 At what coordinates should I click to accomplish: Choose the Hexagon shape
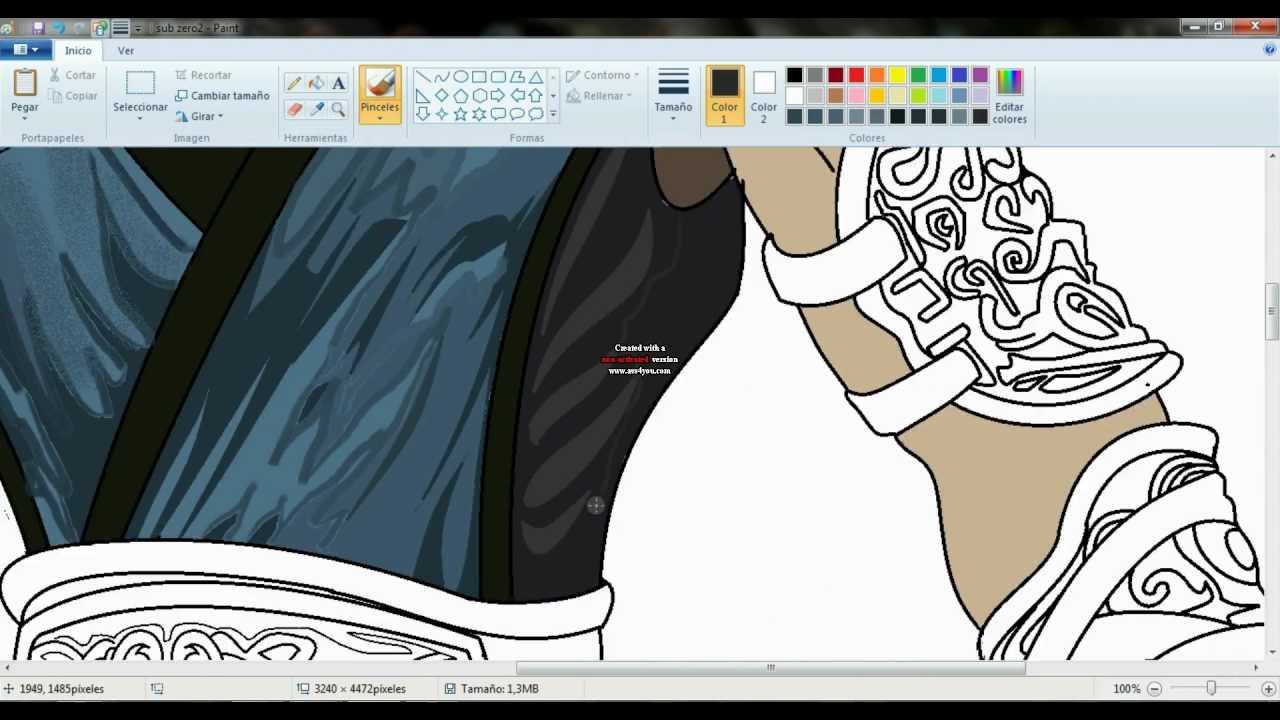(x=479, y=96)
